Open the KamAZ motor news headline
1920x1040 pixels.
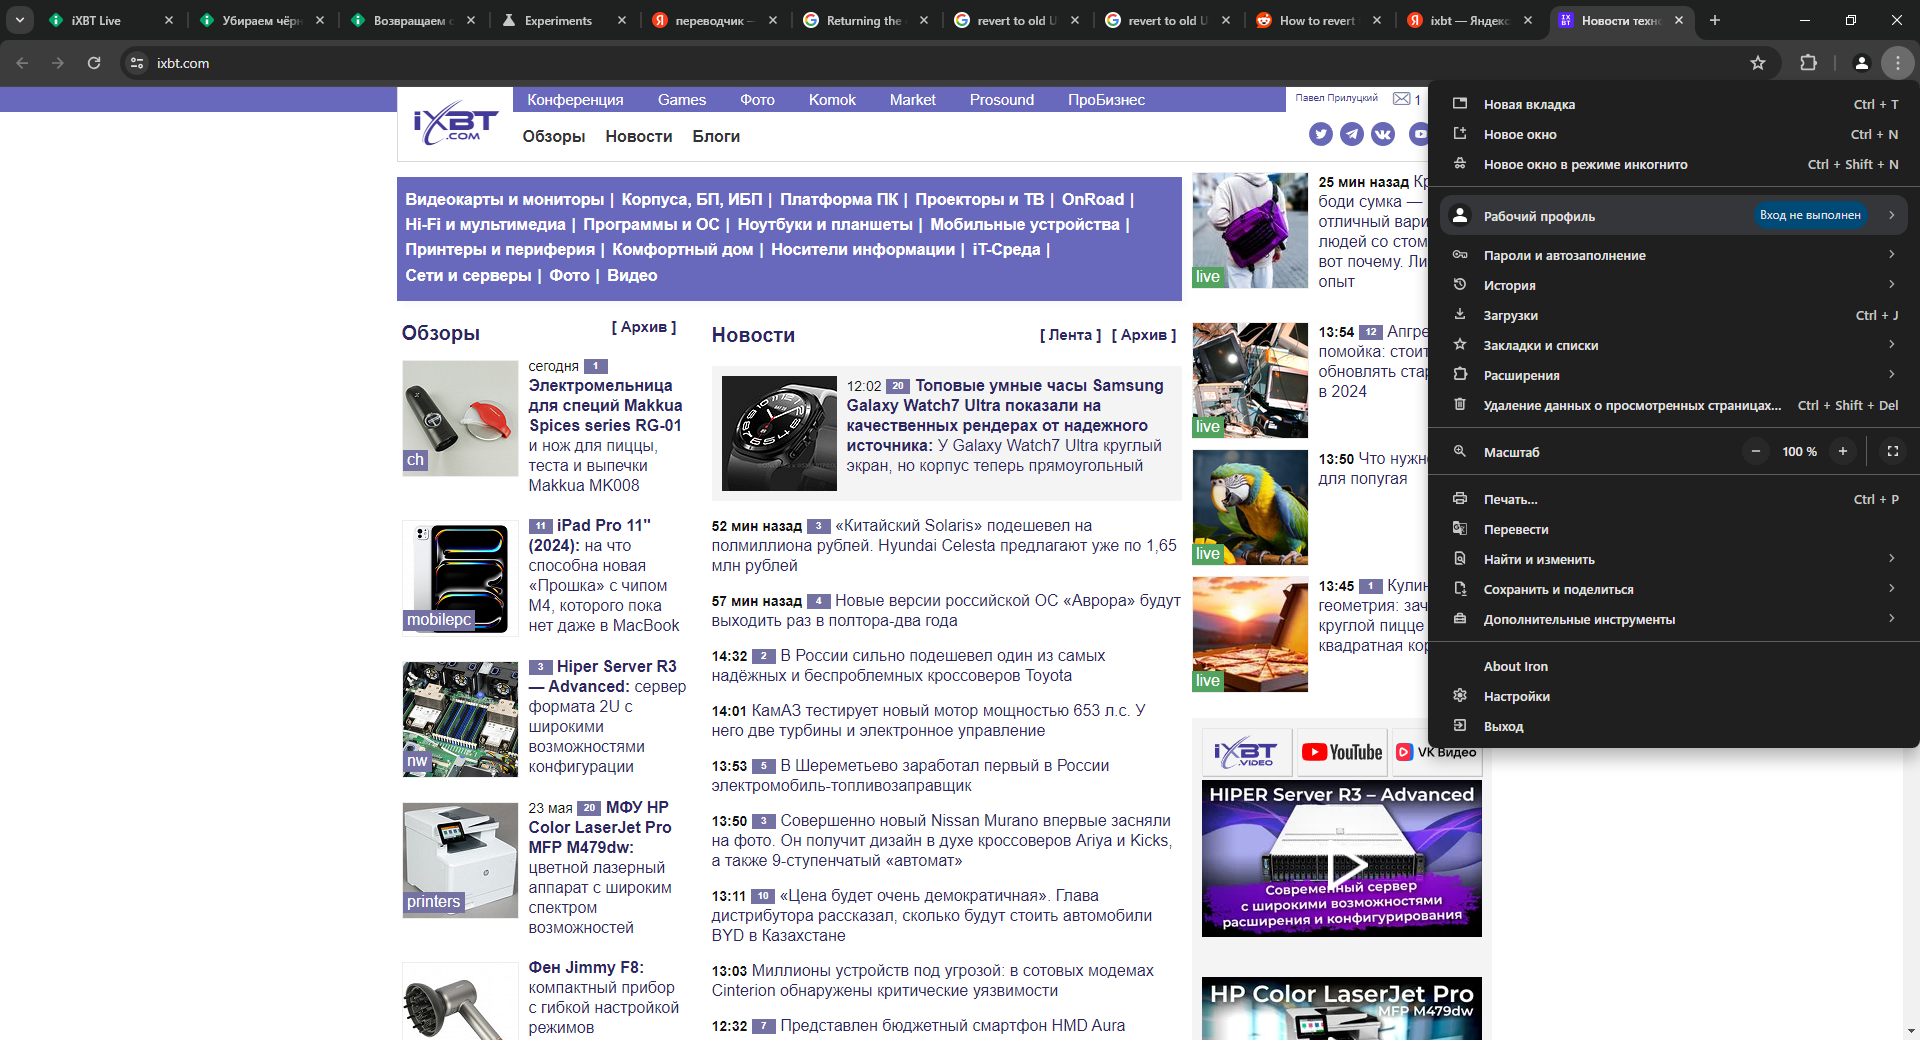click(x=928, y=720)
